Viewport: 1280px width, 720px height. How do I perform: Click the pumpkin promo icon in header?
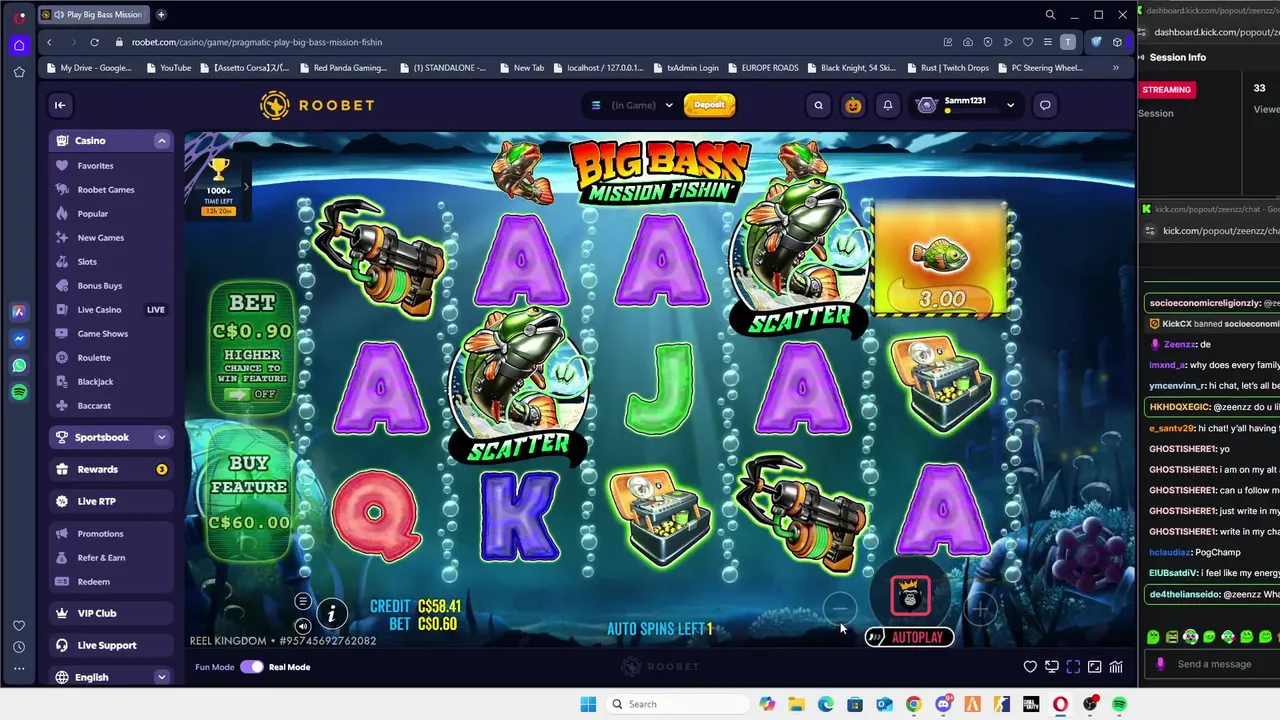point(853,105)
